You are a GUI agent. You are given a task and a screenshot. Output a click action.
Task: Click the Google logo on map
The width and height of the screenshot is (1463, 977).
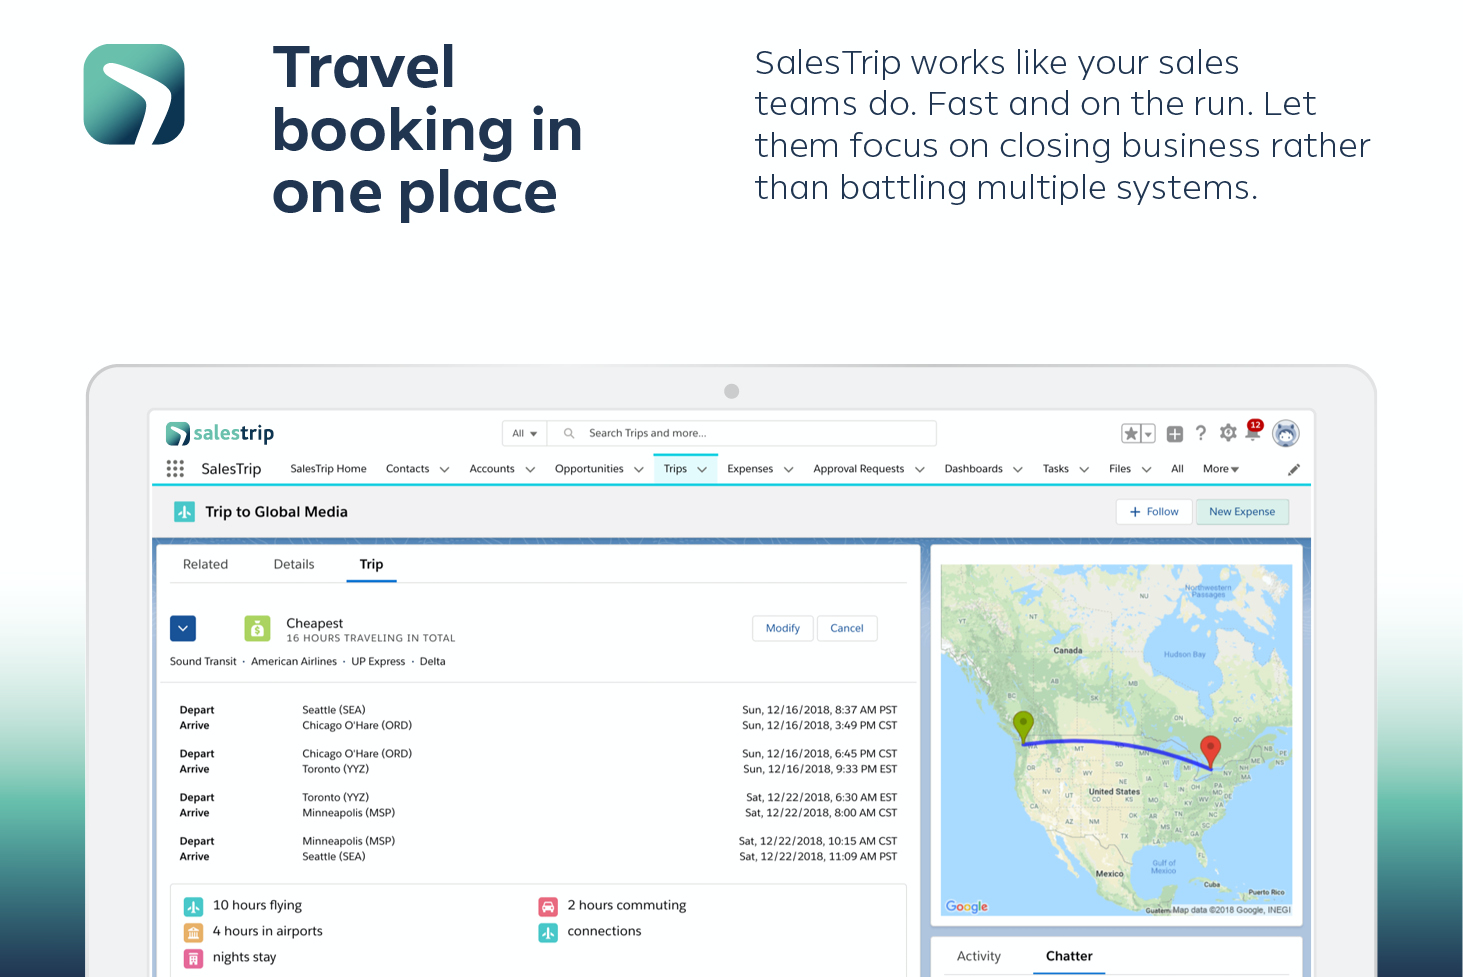point(967,907)
